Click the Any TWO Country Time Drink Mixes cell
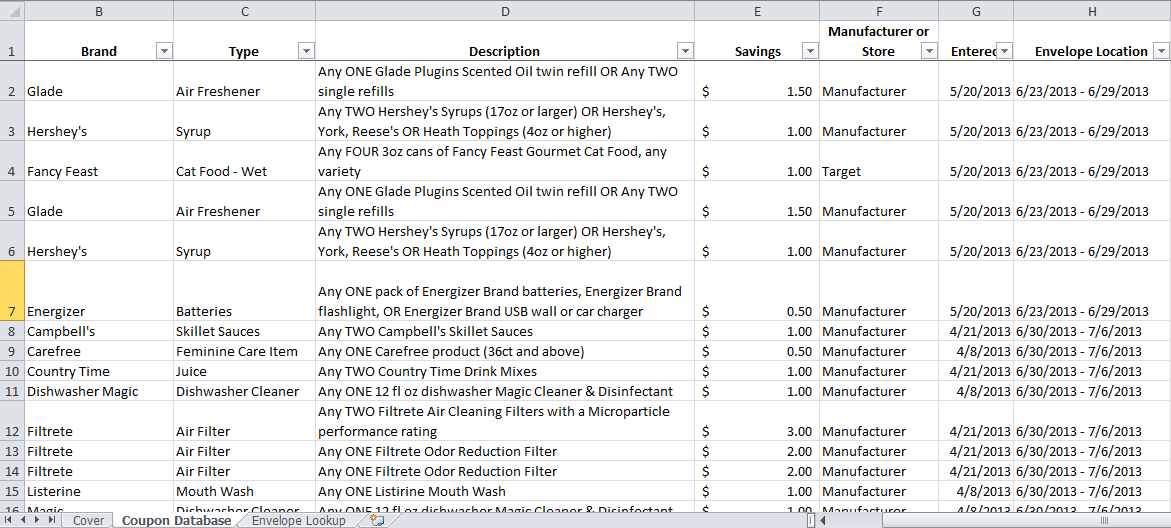 (505, 371)
